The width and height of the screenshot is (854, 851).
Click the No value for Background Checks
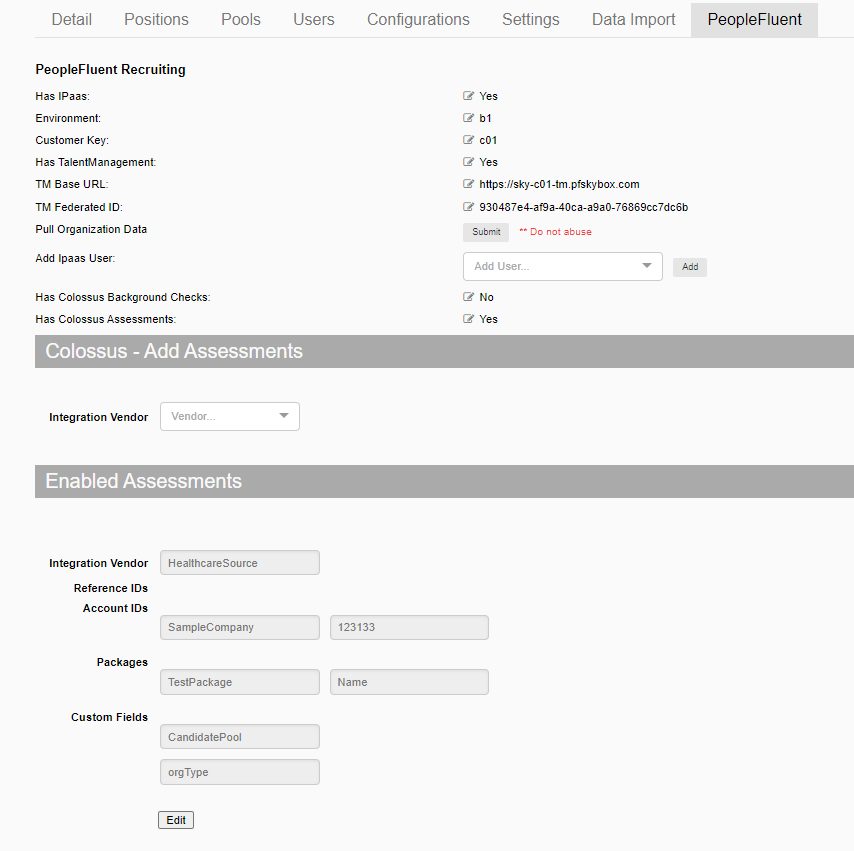pos(486,297)
